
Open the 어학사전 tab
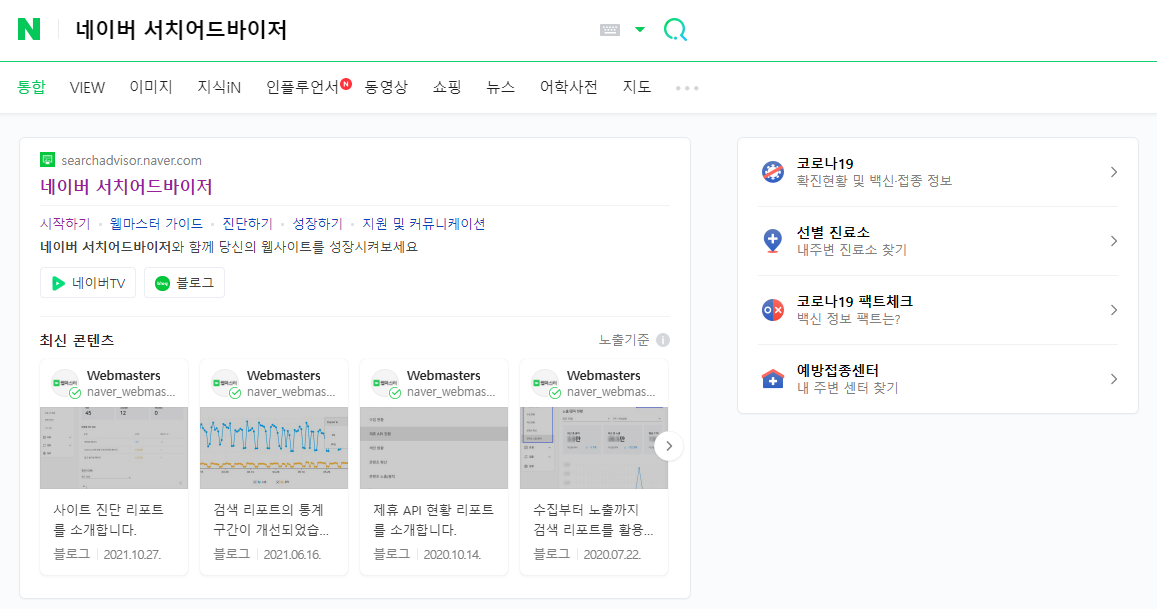568,87
